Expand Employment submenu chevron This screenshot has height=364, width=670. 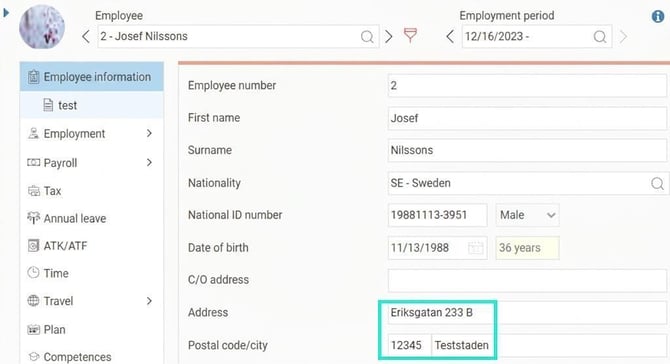coord(149,133)
